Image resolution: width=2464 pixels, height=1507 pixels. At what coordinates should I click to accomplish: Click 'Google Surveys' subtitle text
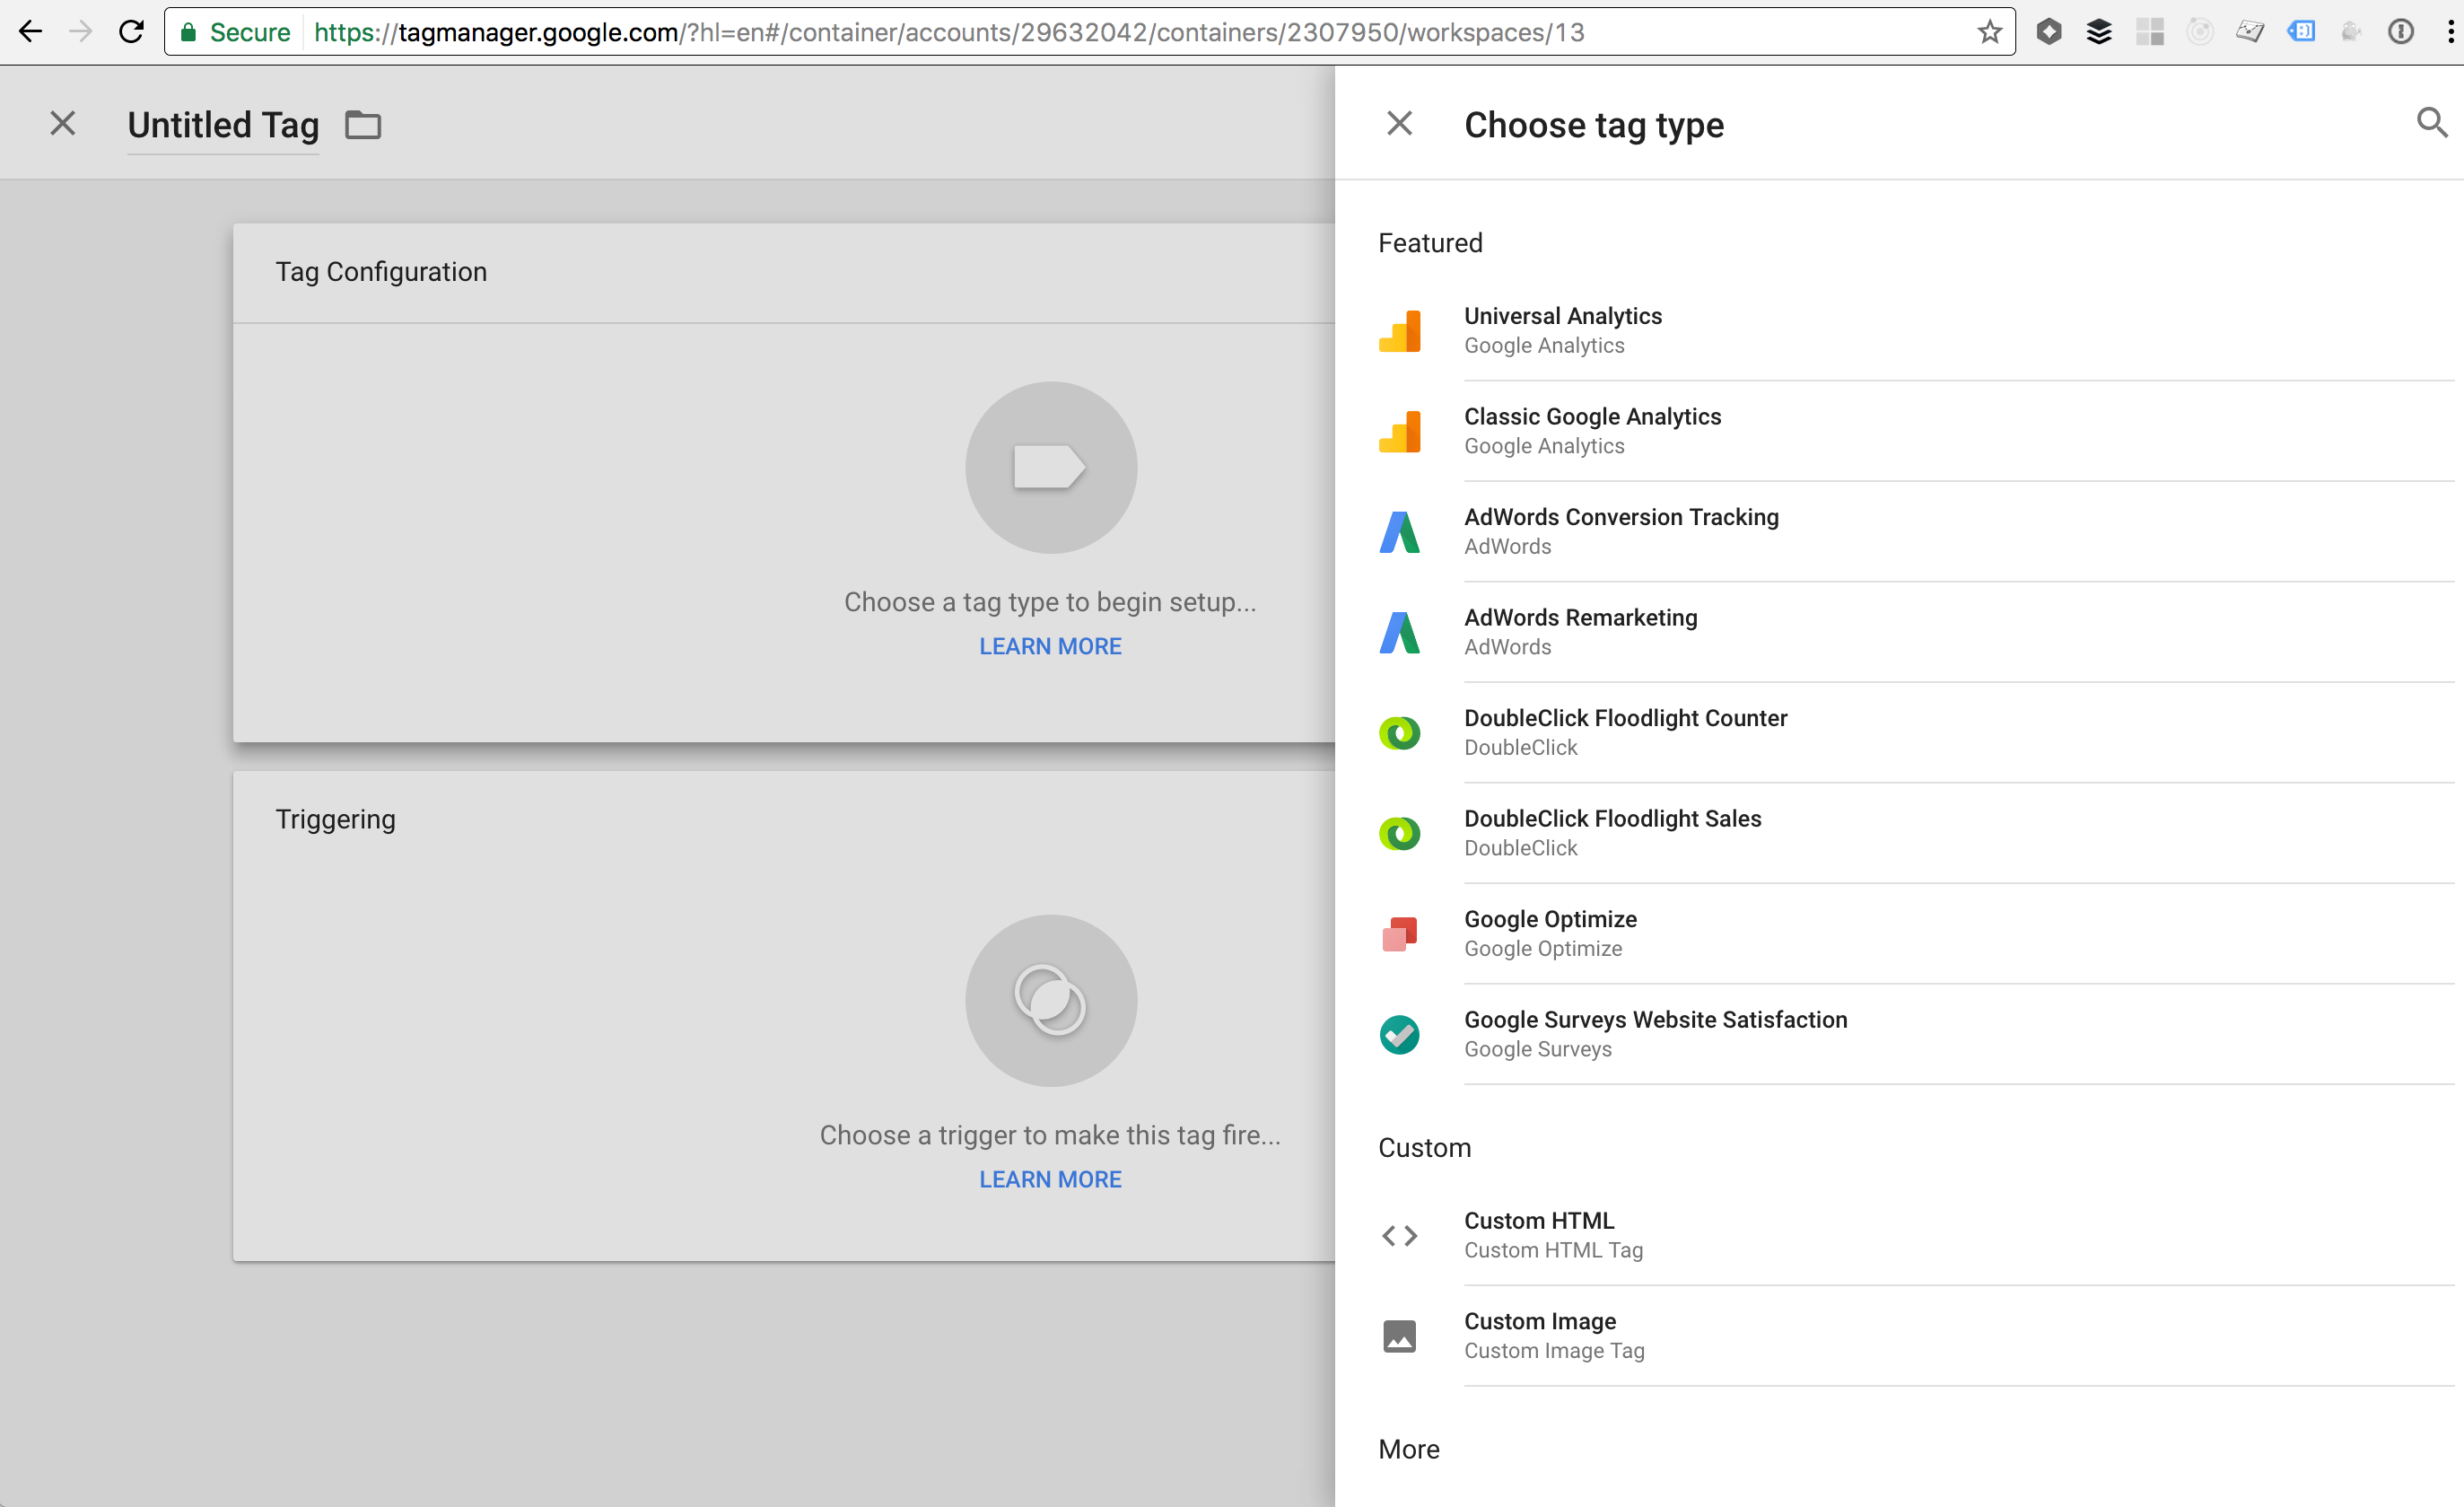[x=1538, y=1049]
